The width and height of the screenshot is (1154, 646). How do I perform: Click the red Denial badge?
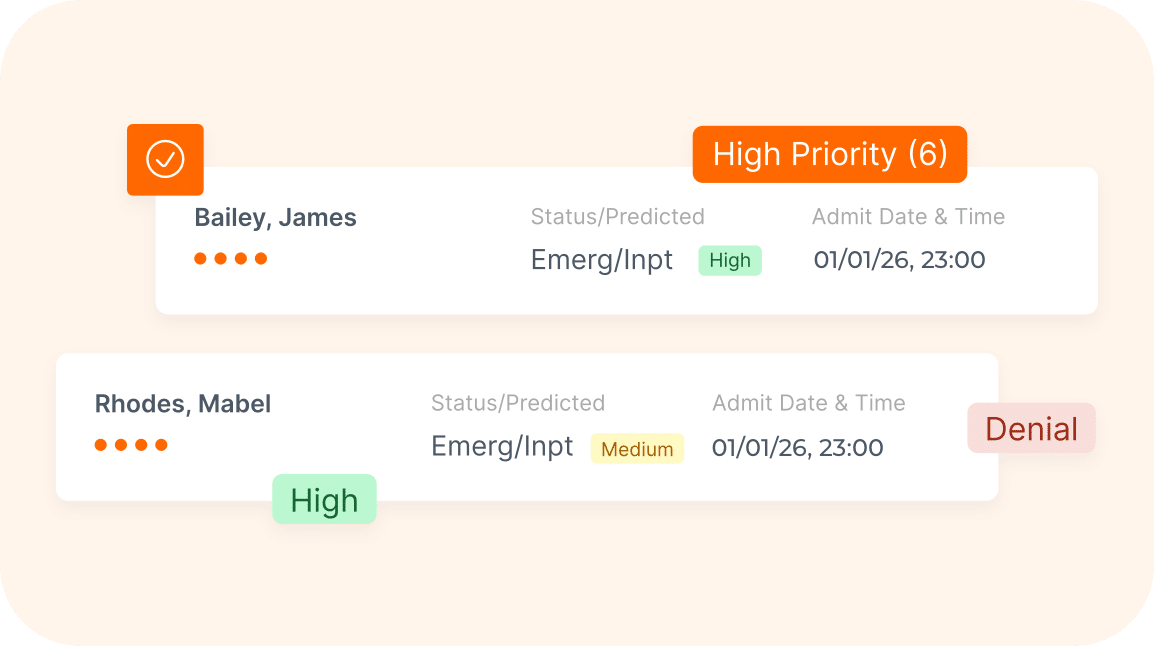point(1031,429)
